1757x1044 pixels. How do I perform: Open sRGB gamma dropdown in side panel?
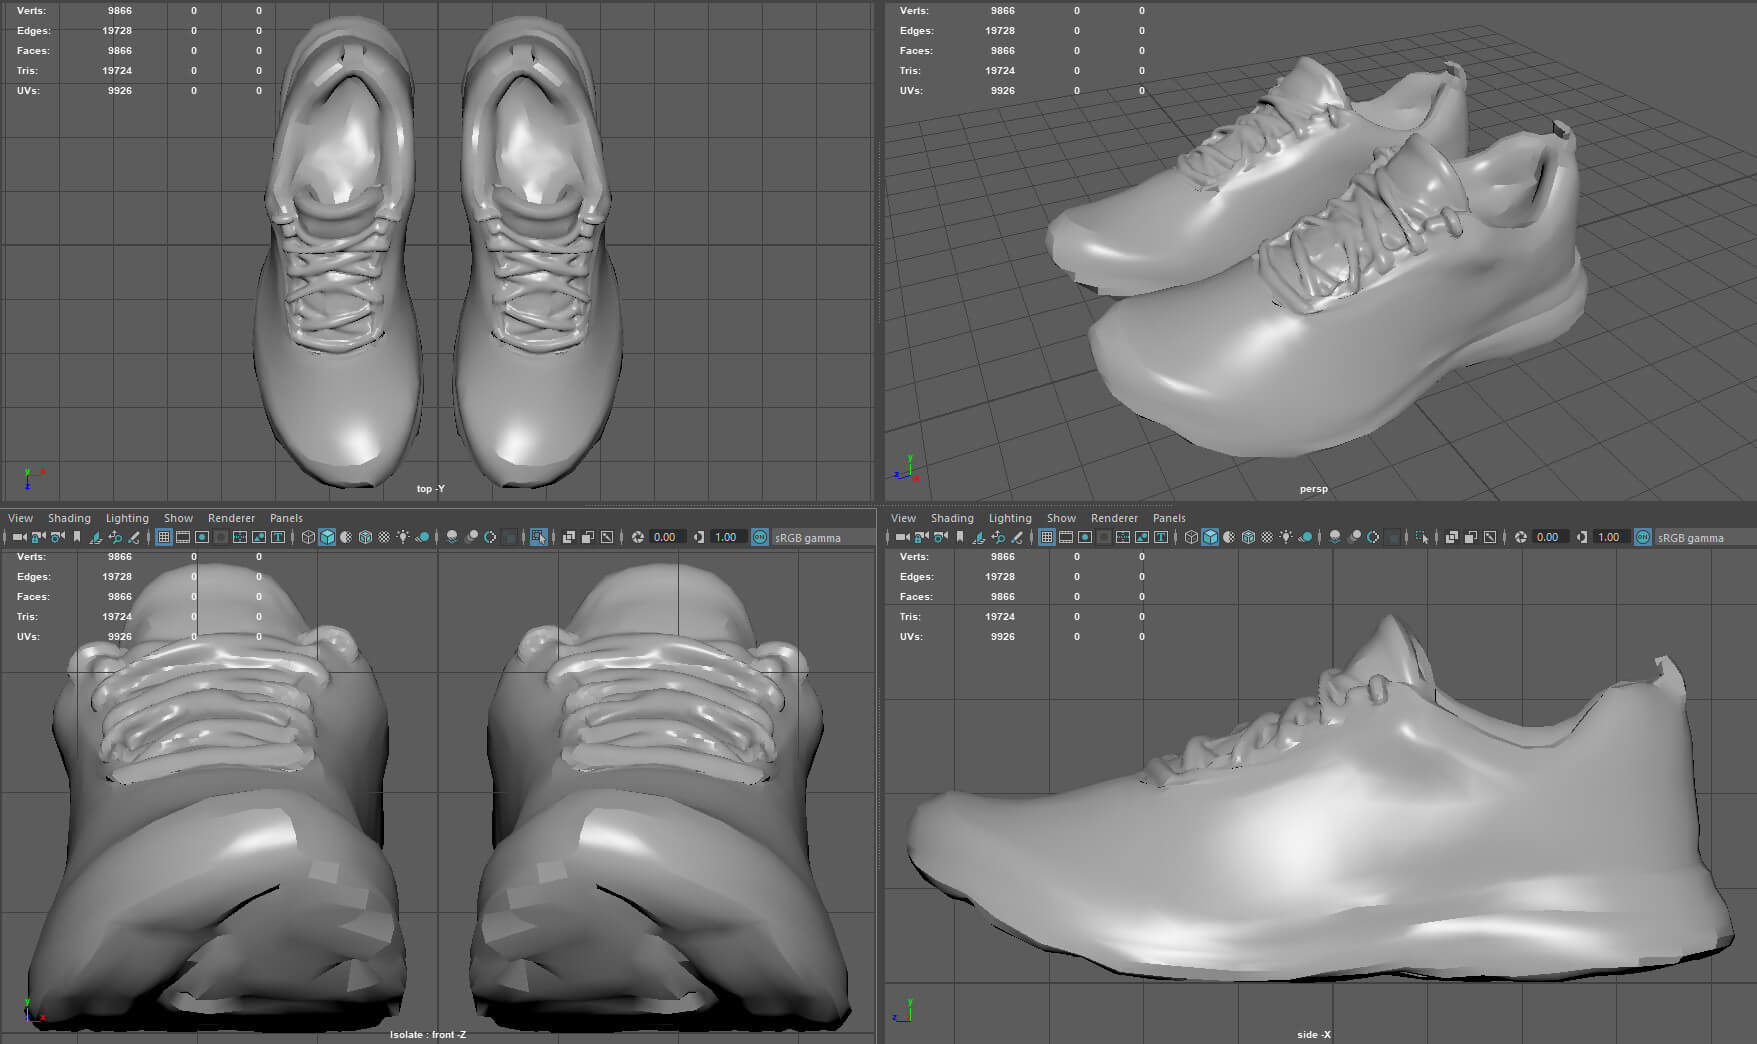tap(1690, 538)
